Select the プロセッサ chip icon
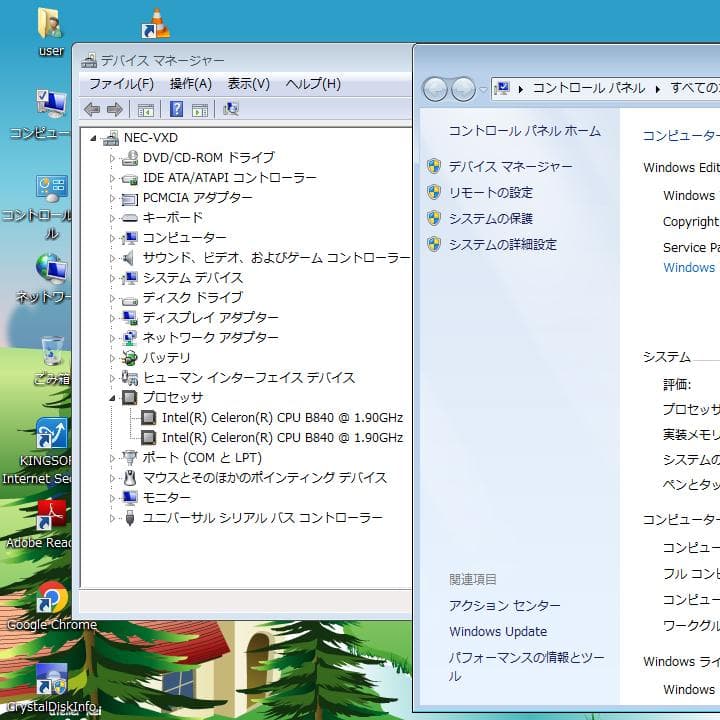This screenshot has height=720, width=720. coord(129,398)
